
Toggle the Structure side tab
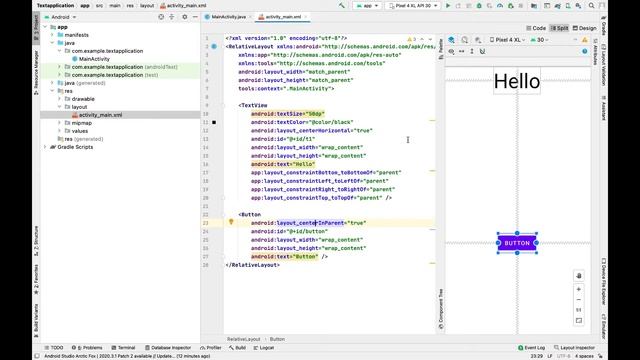(x=36, y=241)
